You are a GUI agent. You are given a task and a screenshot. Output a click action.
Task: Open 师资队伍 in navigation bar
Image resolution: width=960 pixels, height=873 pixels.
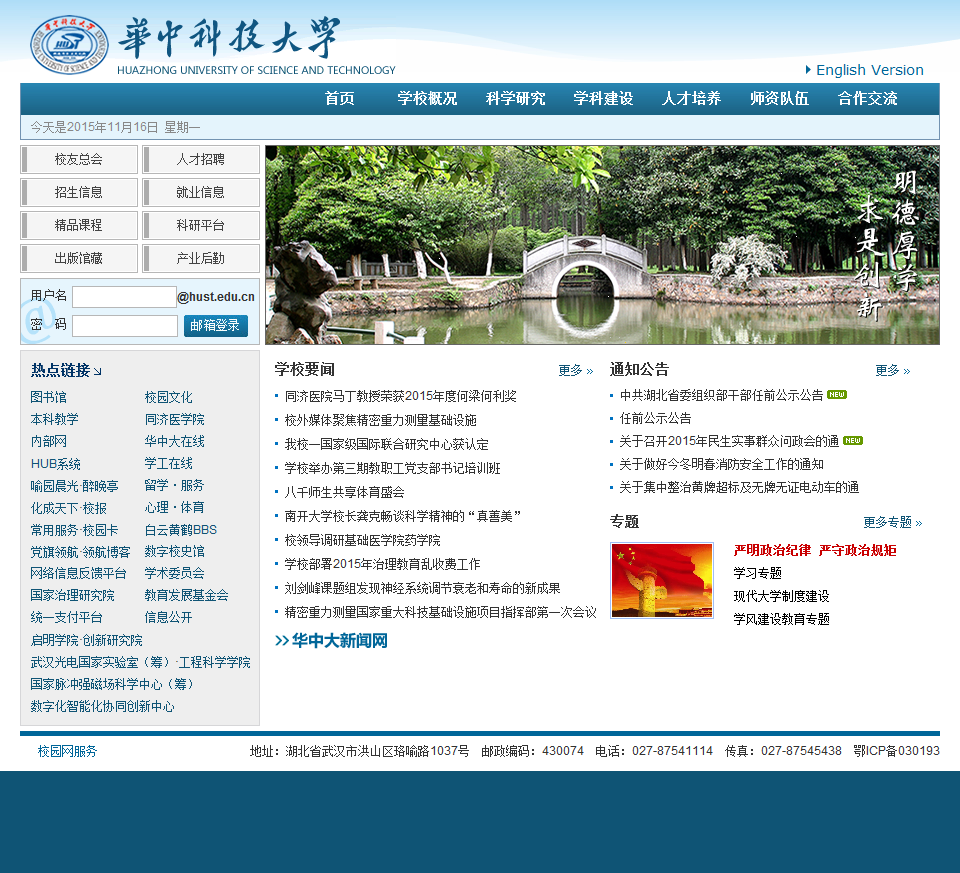779,99
